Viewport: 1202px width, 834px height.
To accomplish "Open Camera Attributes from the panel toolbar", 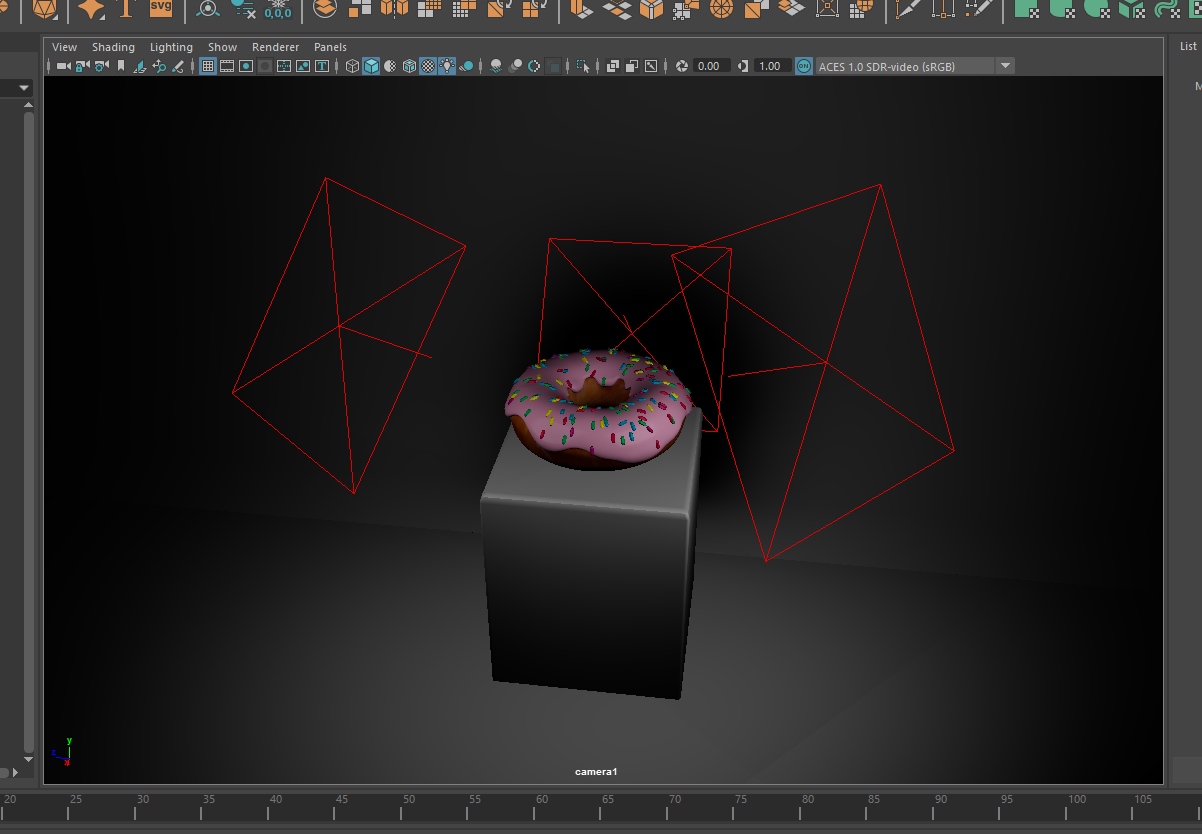I will coord(101,66).
